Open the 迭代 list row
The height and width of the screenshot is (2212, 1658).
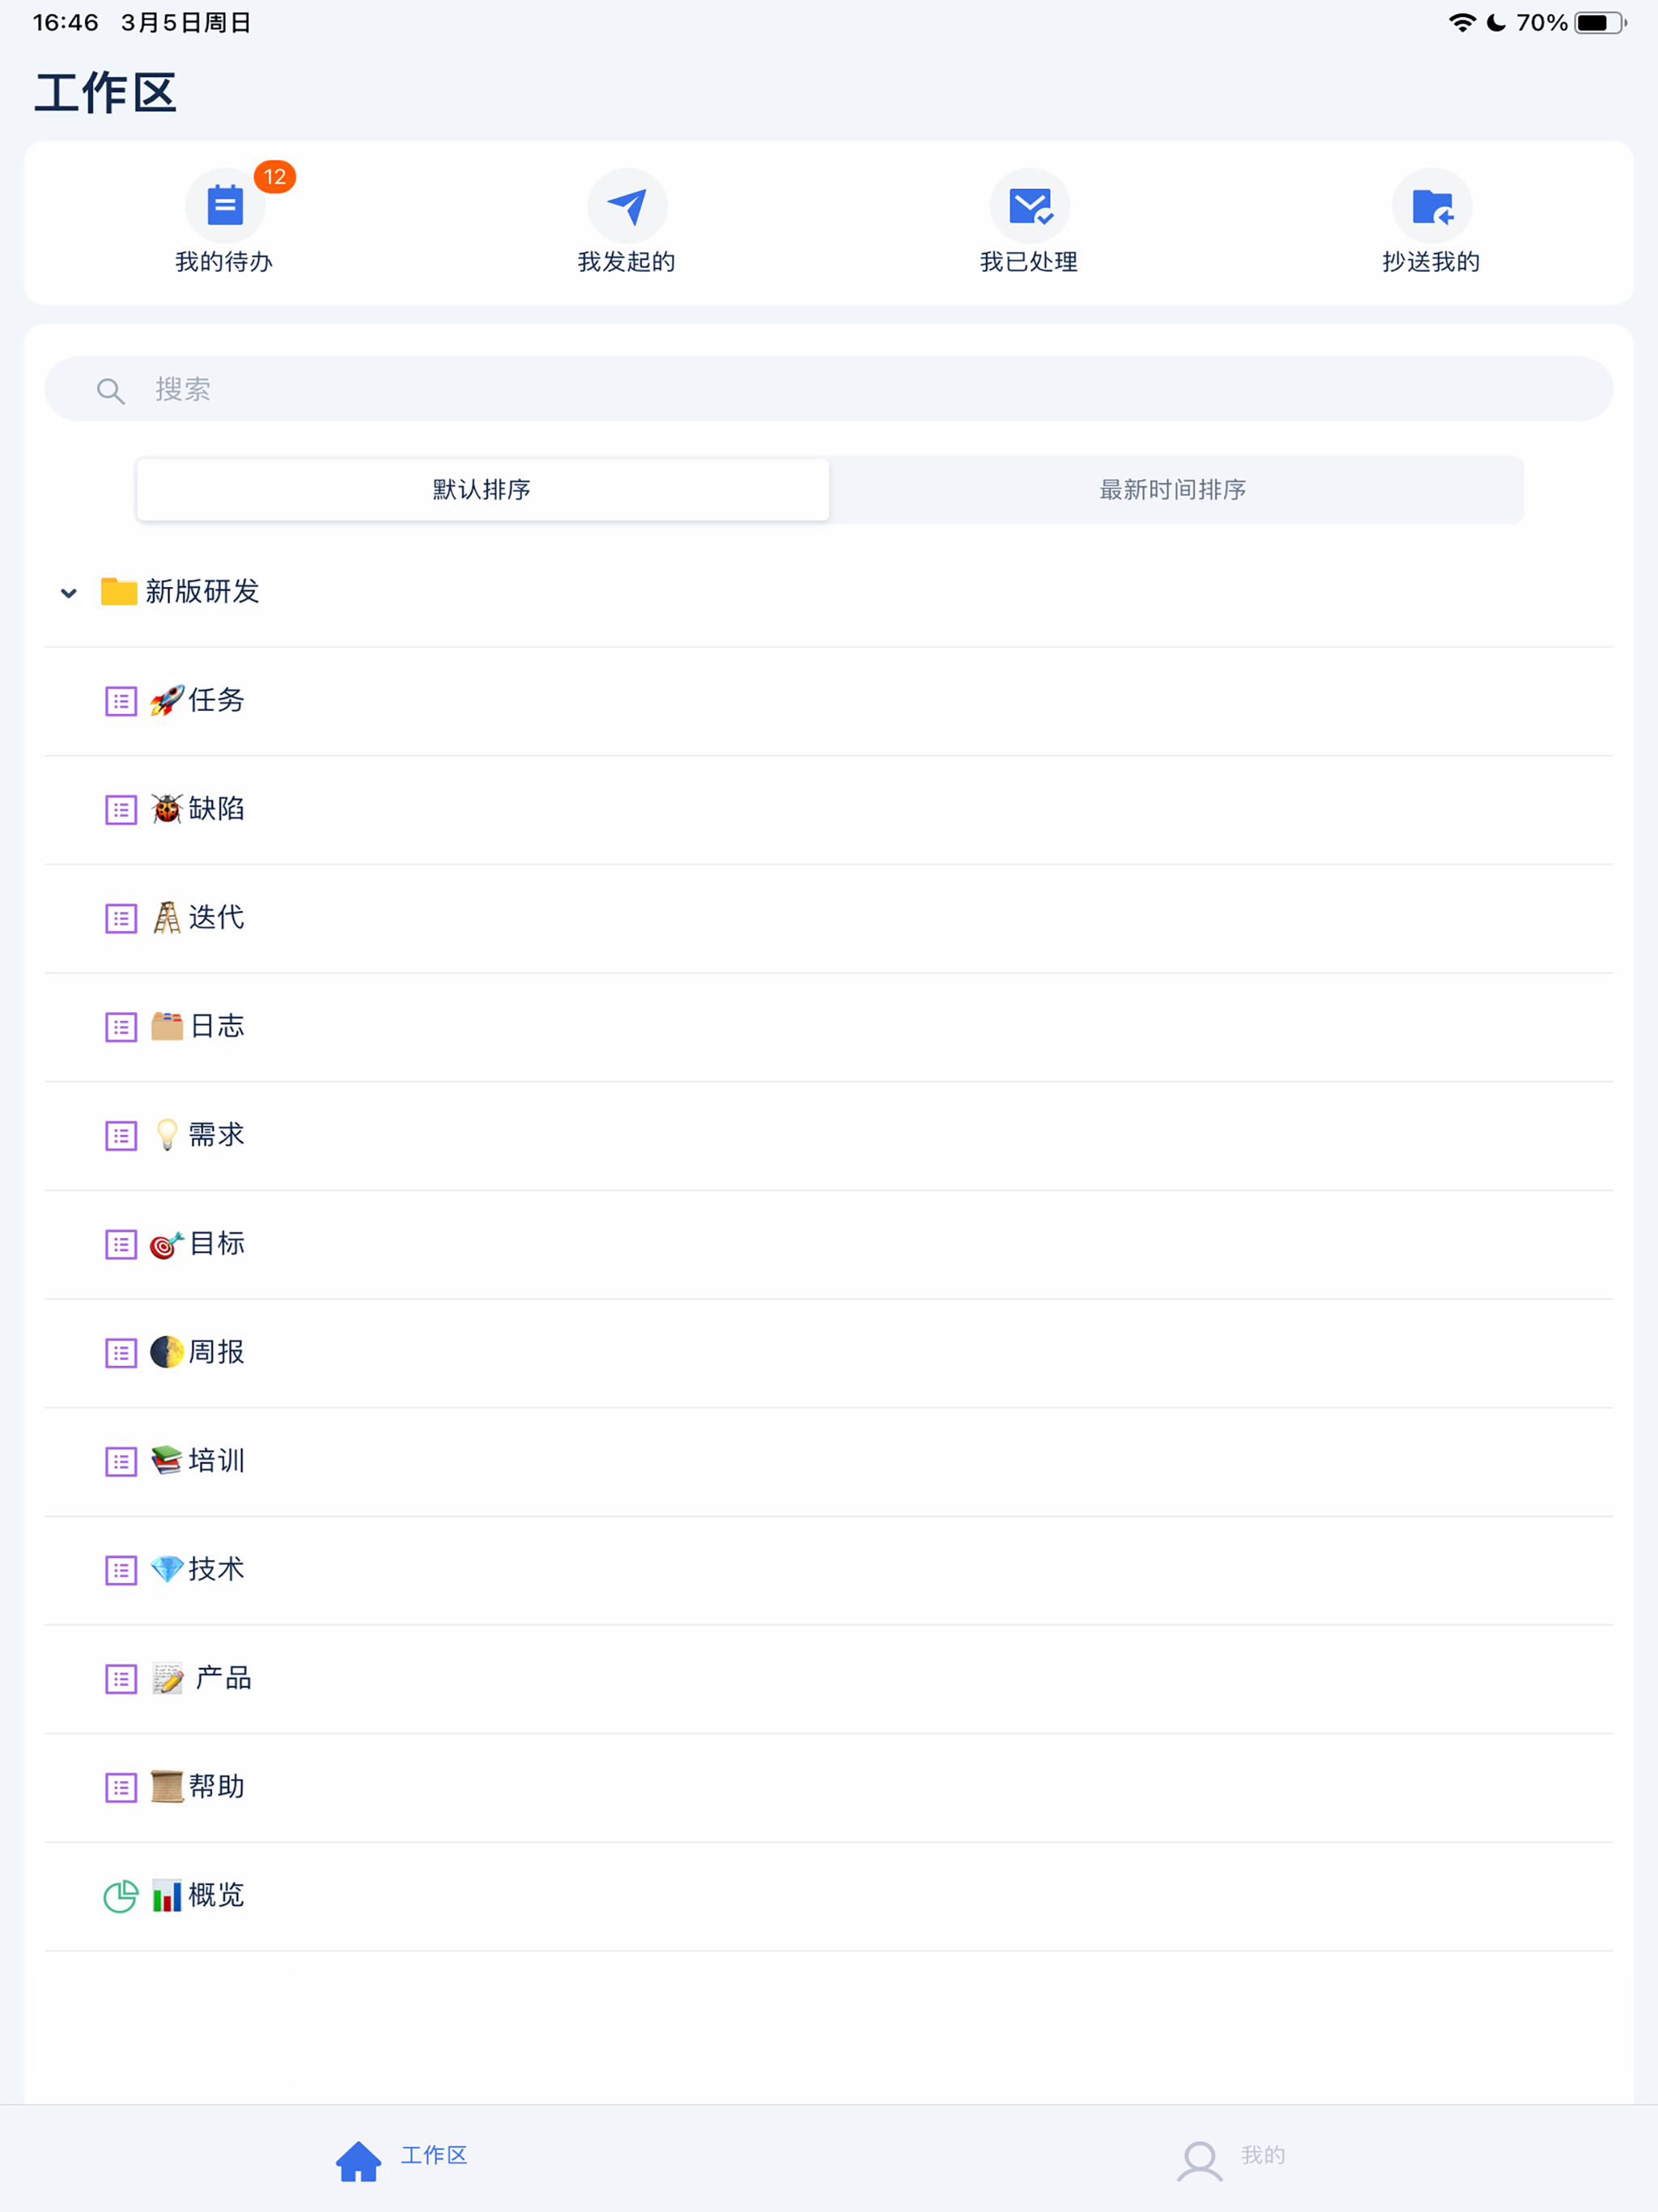(828, 918)
